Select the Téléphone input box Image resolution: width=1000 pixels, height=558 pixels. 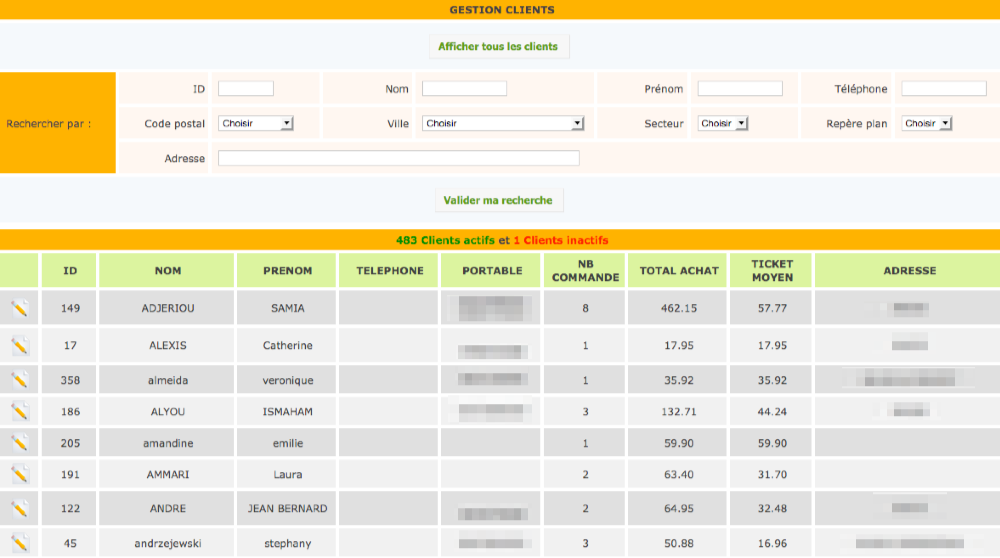[944, 89]
